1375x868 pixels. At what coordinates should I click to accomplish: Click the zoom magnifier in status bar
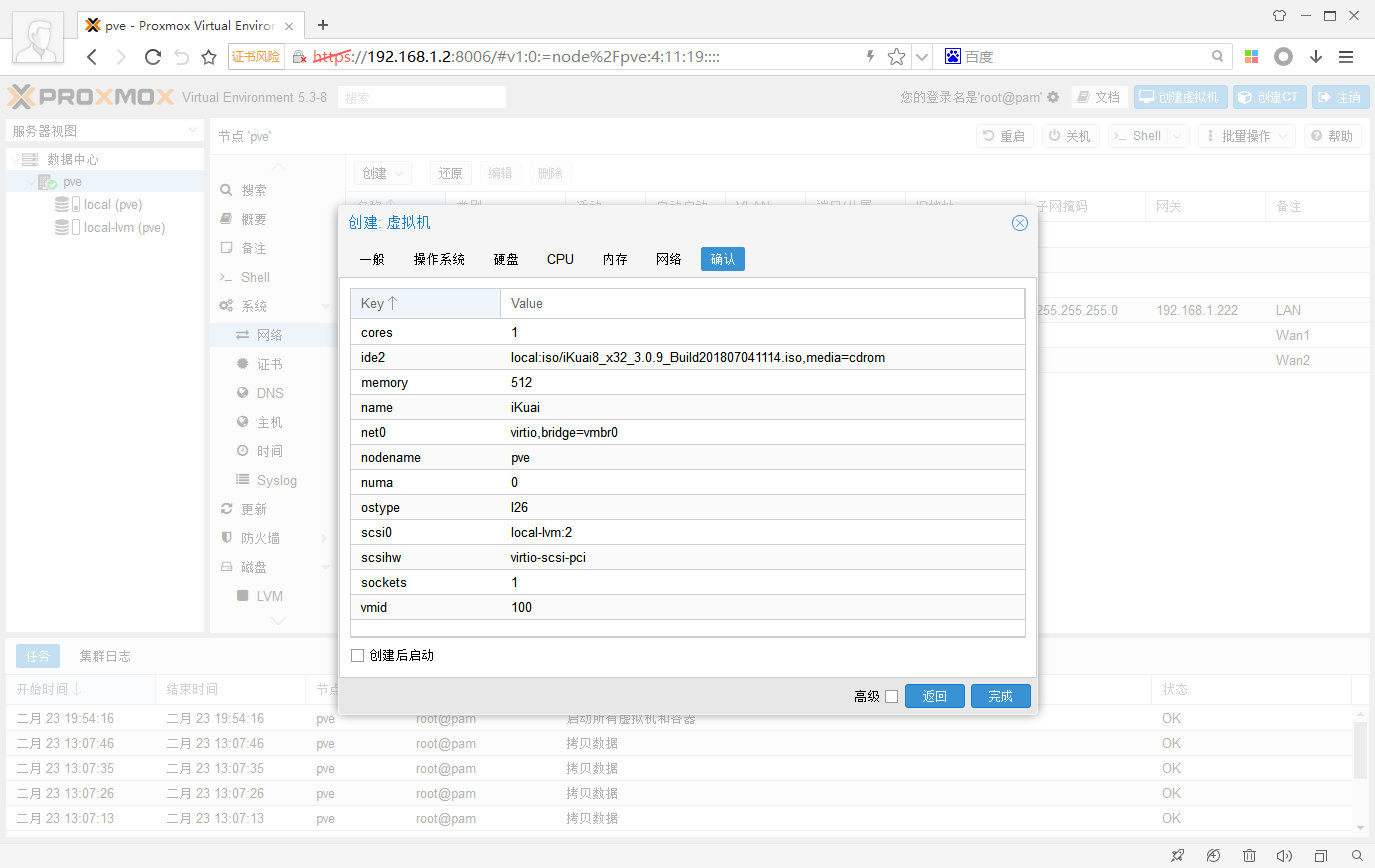(1357, 856)
